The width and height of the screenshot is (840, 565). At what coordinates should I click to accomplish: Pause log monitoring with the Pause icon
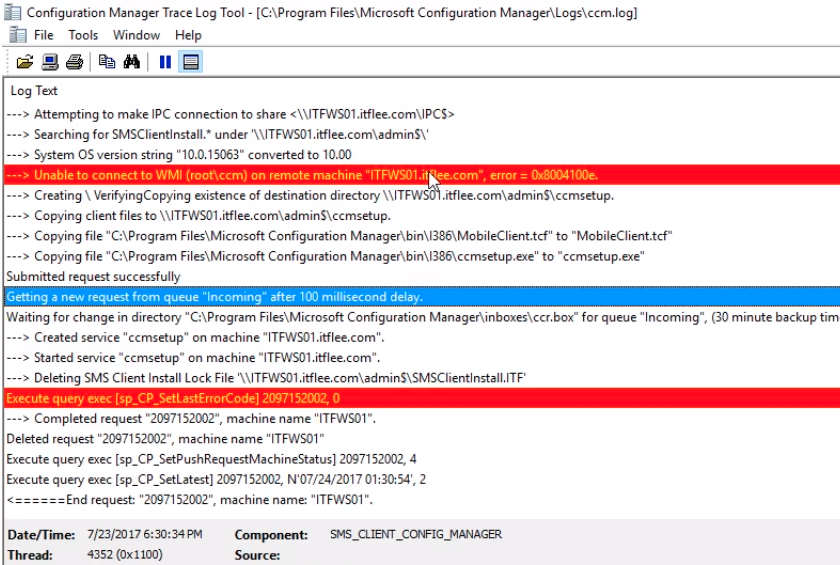click(165, 62)
